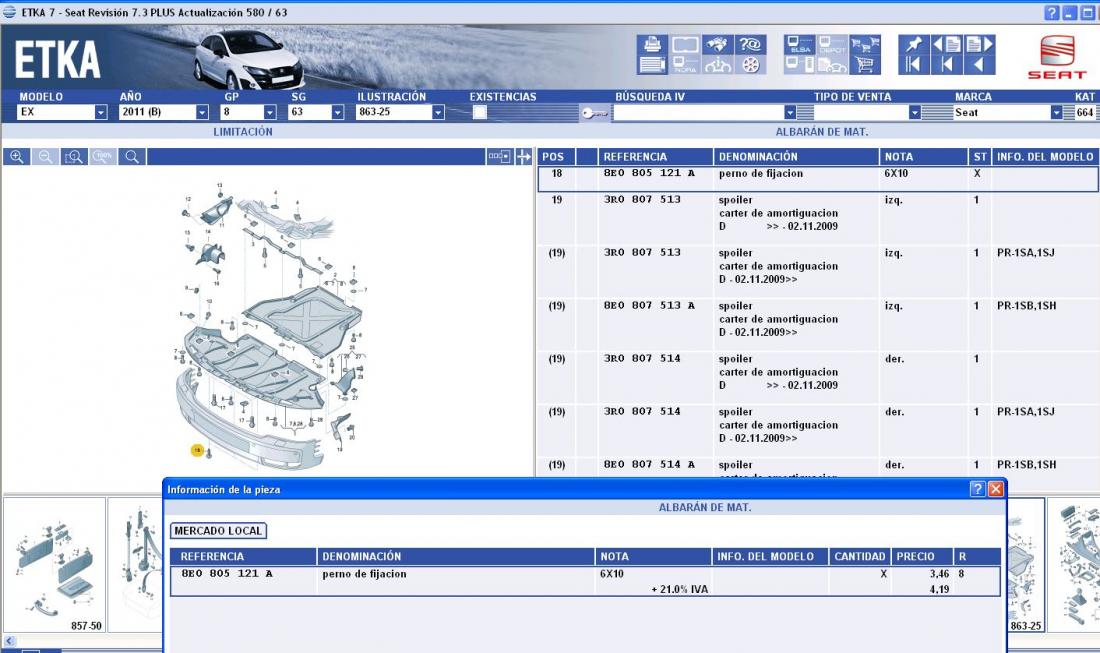The image size is (1100, 653).
Task: Click the thumbnail strip scroll left arrow
Action: 9,640
